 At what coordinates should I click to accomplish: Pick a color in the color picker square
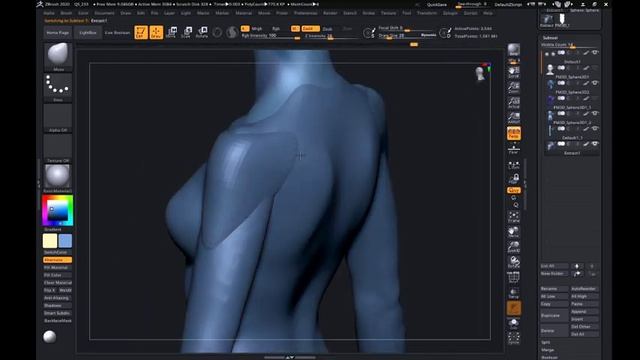pos(57,210)
